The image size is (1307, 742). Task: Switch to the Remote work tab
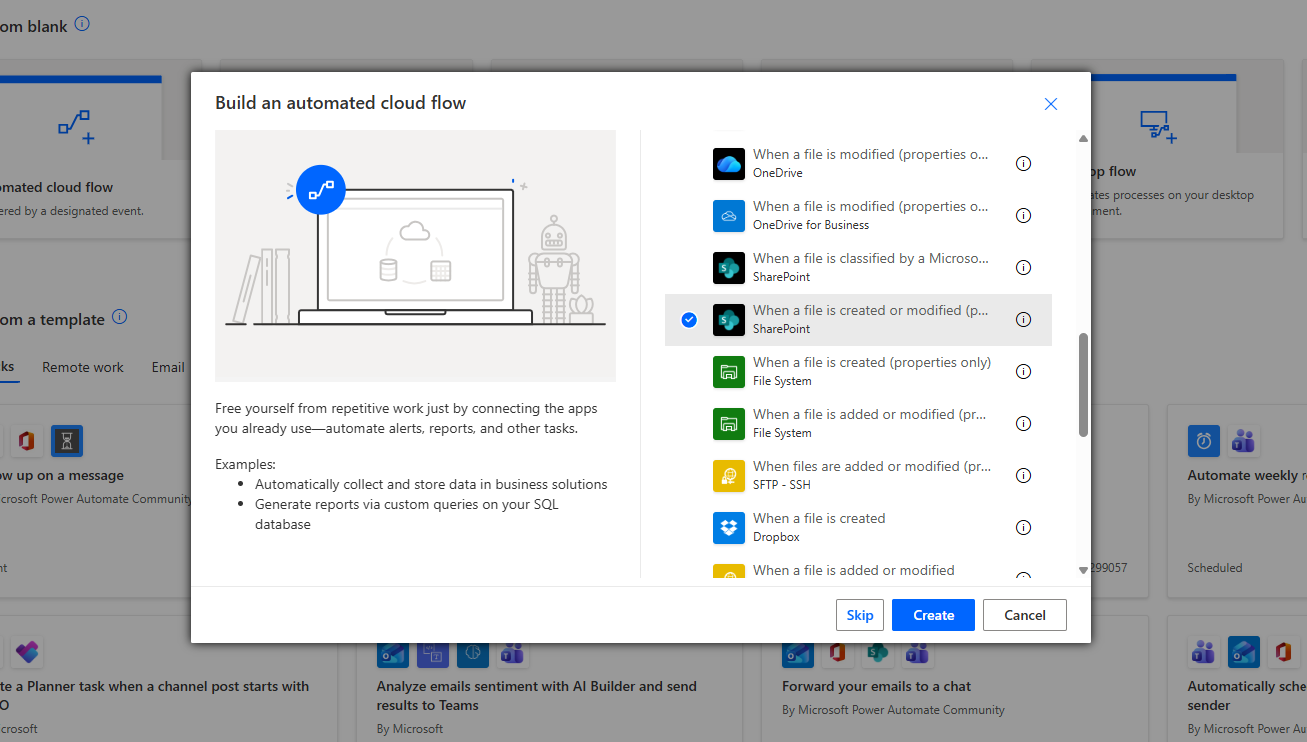point(83,367)
